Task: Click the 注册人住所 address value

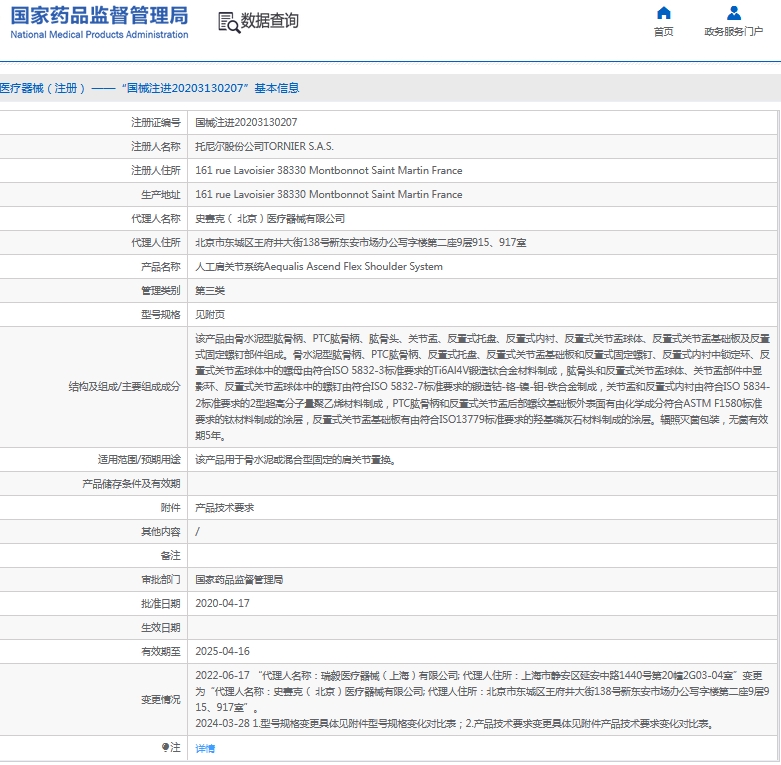Action: pos(329,170)
